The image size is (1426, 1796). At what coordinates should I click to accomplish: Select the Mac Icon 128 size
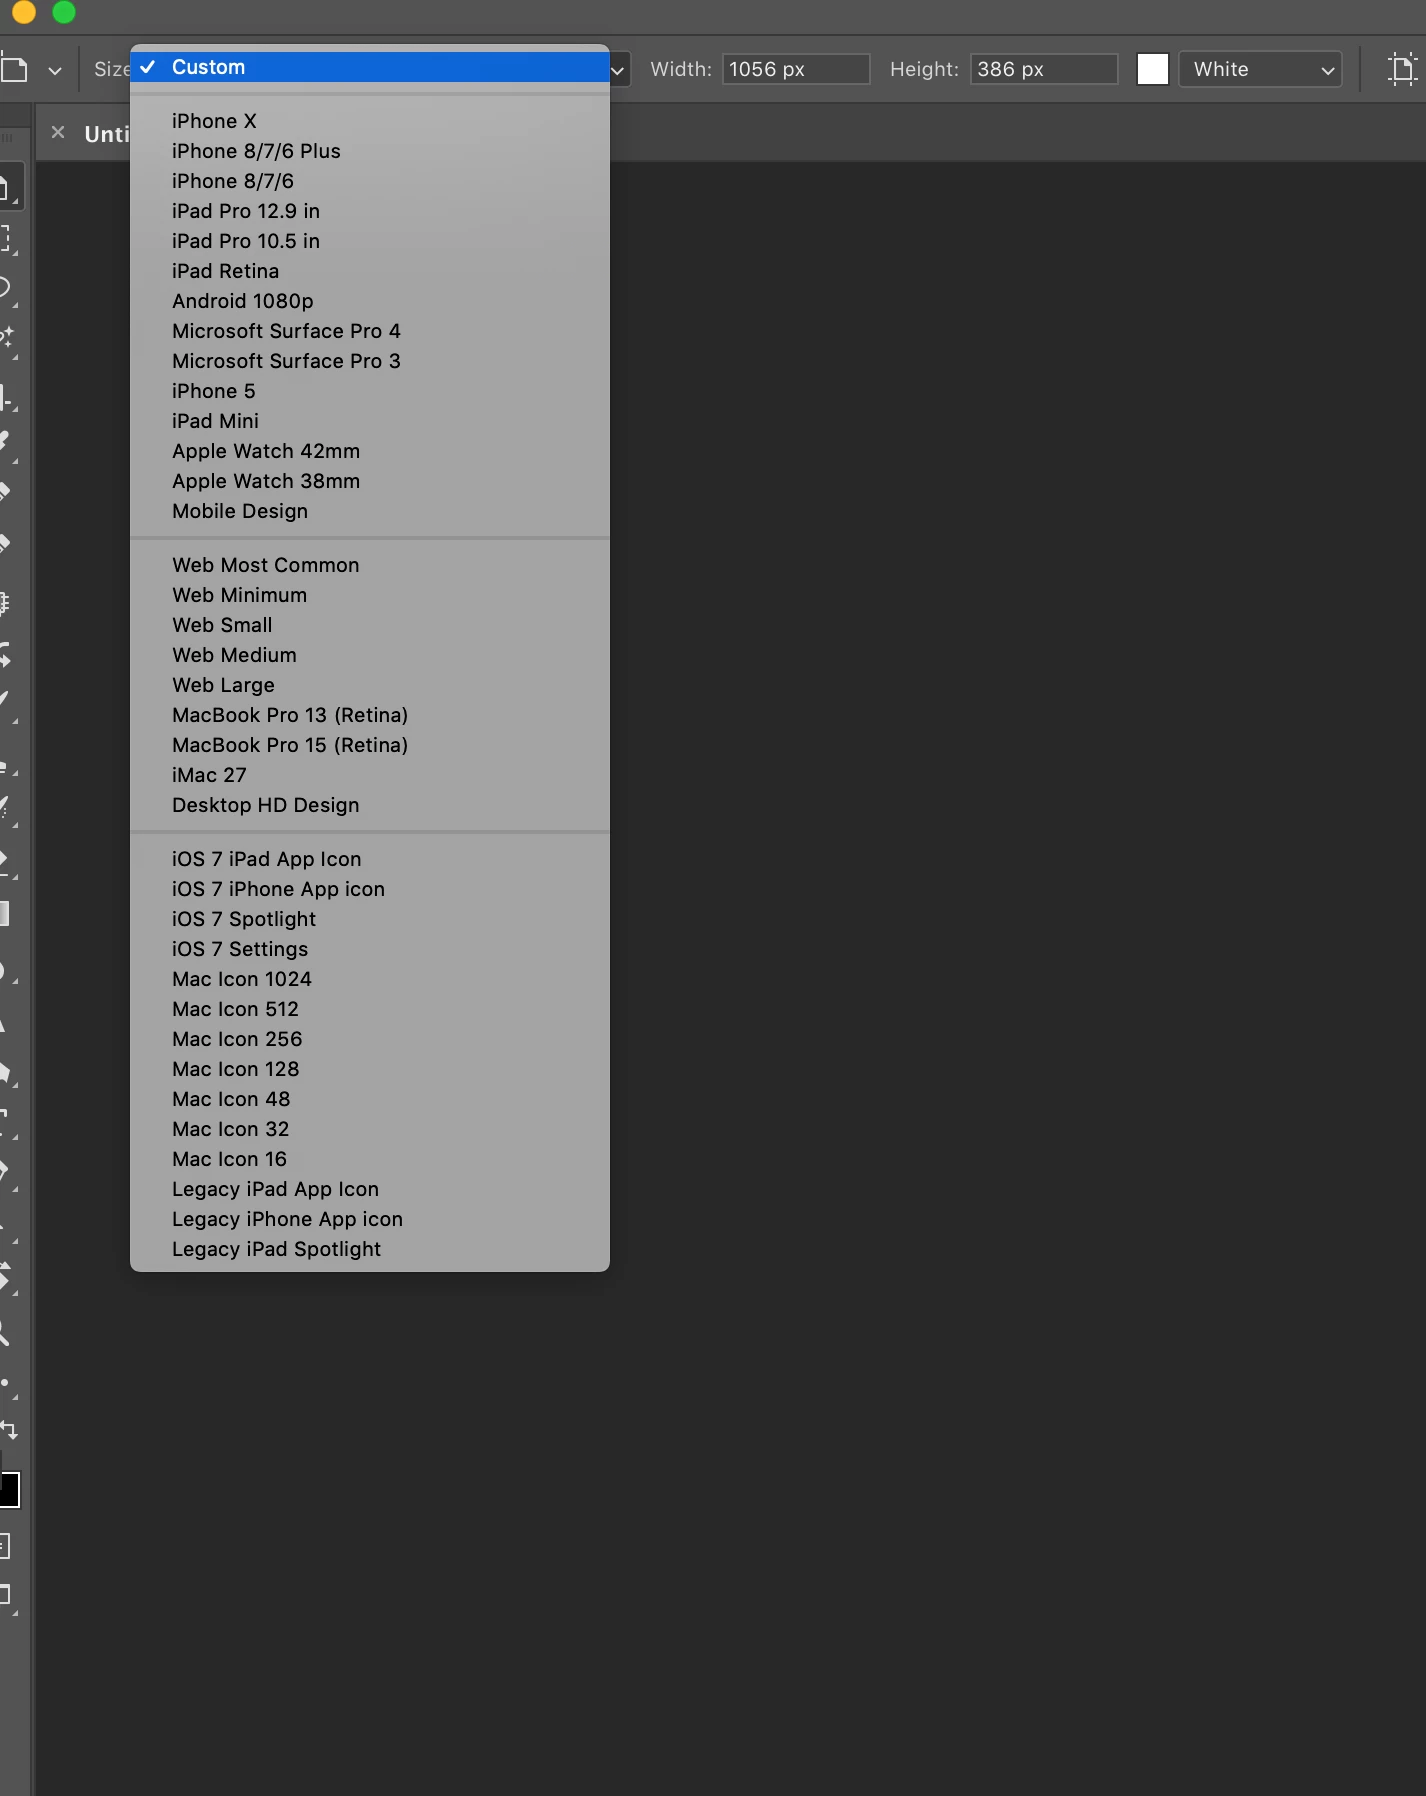click(370, 1069)
